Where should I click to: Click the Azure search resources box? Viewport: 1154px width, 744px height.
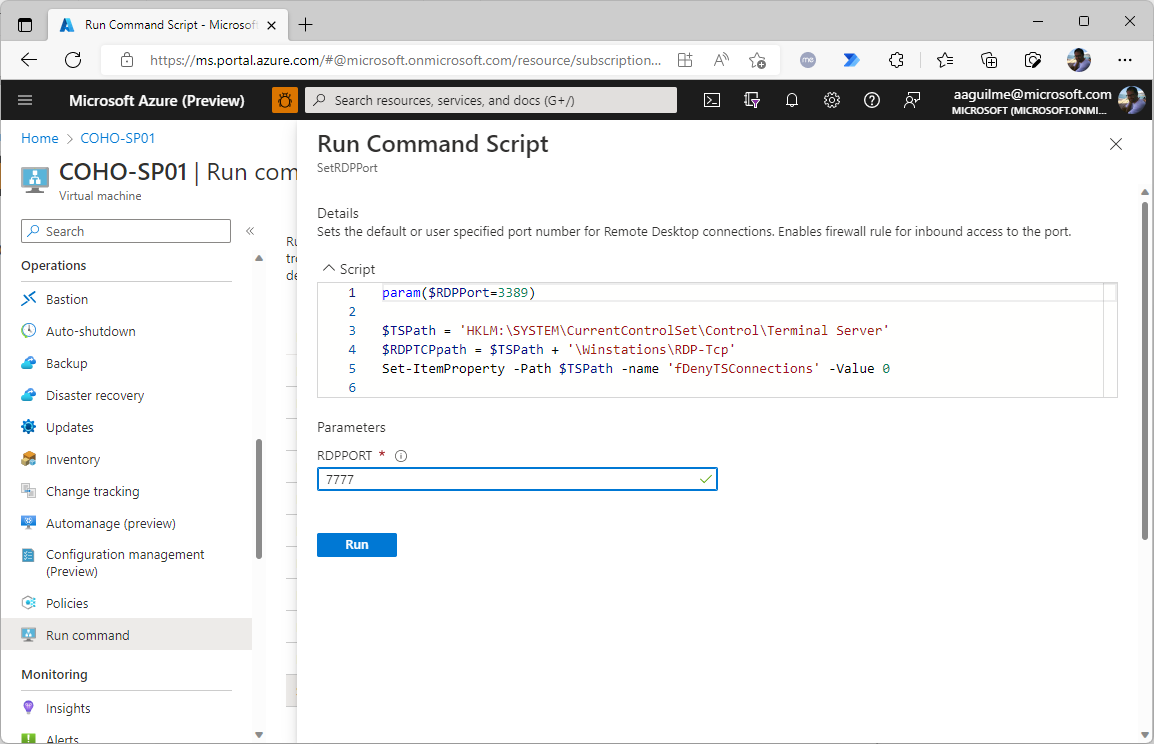(x=491, y=100)
